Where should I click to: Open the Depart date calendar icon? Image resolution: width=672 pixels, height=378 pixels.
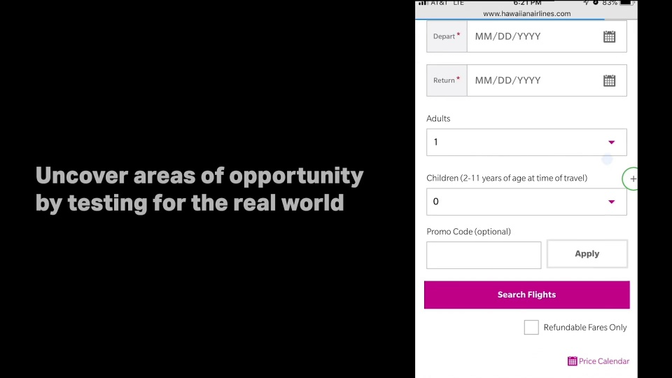coord(609,36)
